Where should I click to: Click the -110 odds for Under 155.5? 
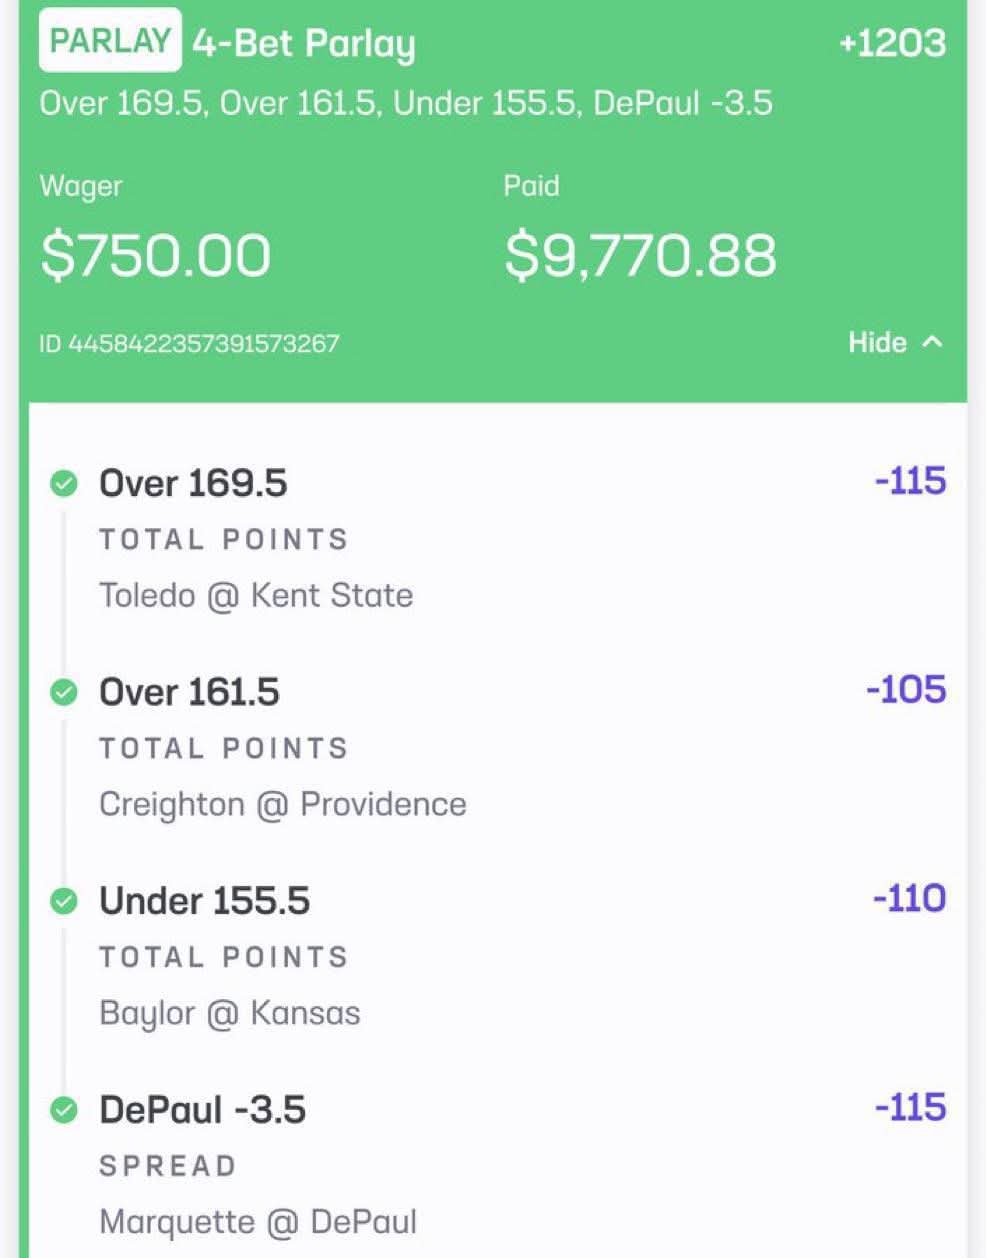909,898
